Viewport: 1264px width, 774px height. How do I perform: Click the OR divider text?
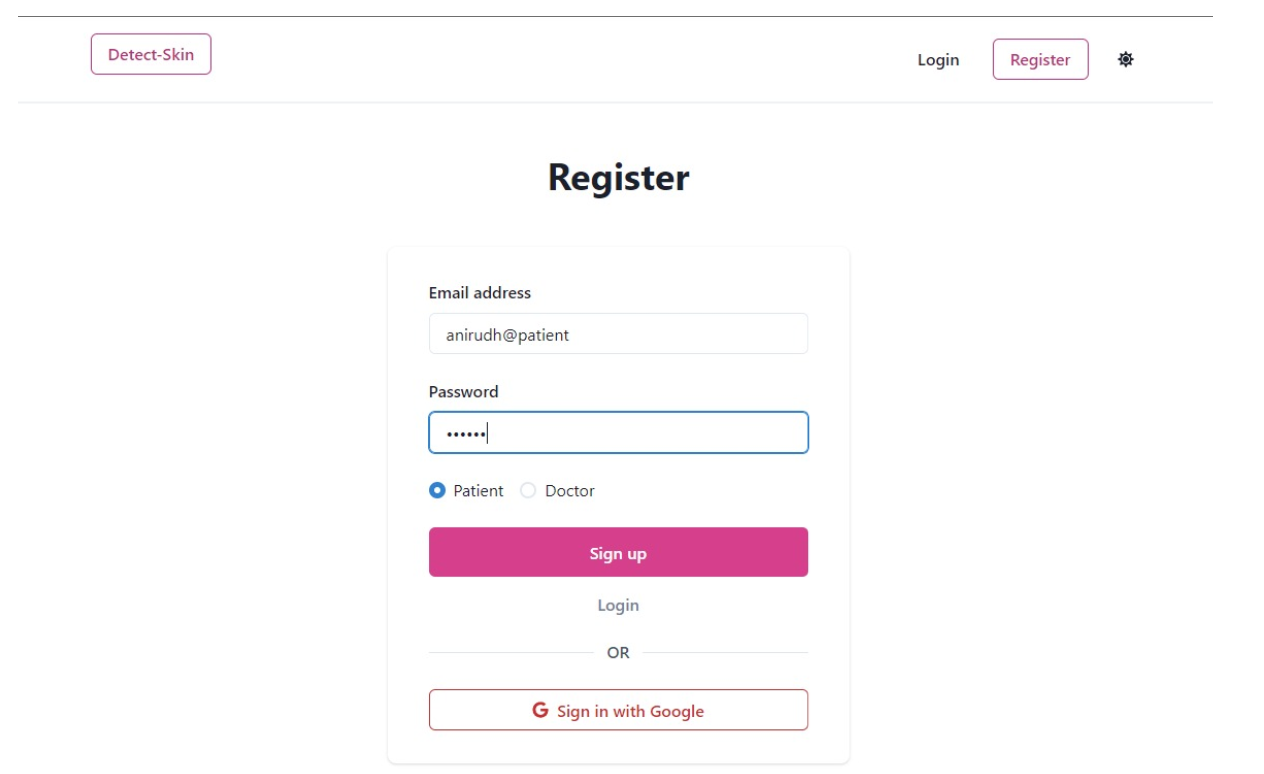pyautogui.click(x=618, y=651)
